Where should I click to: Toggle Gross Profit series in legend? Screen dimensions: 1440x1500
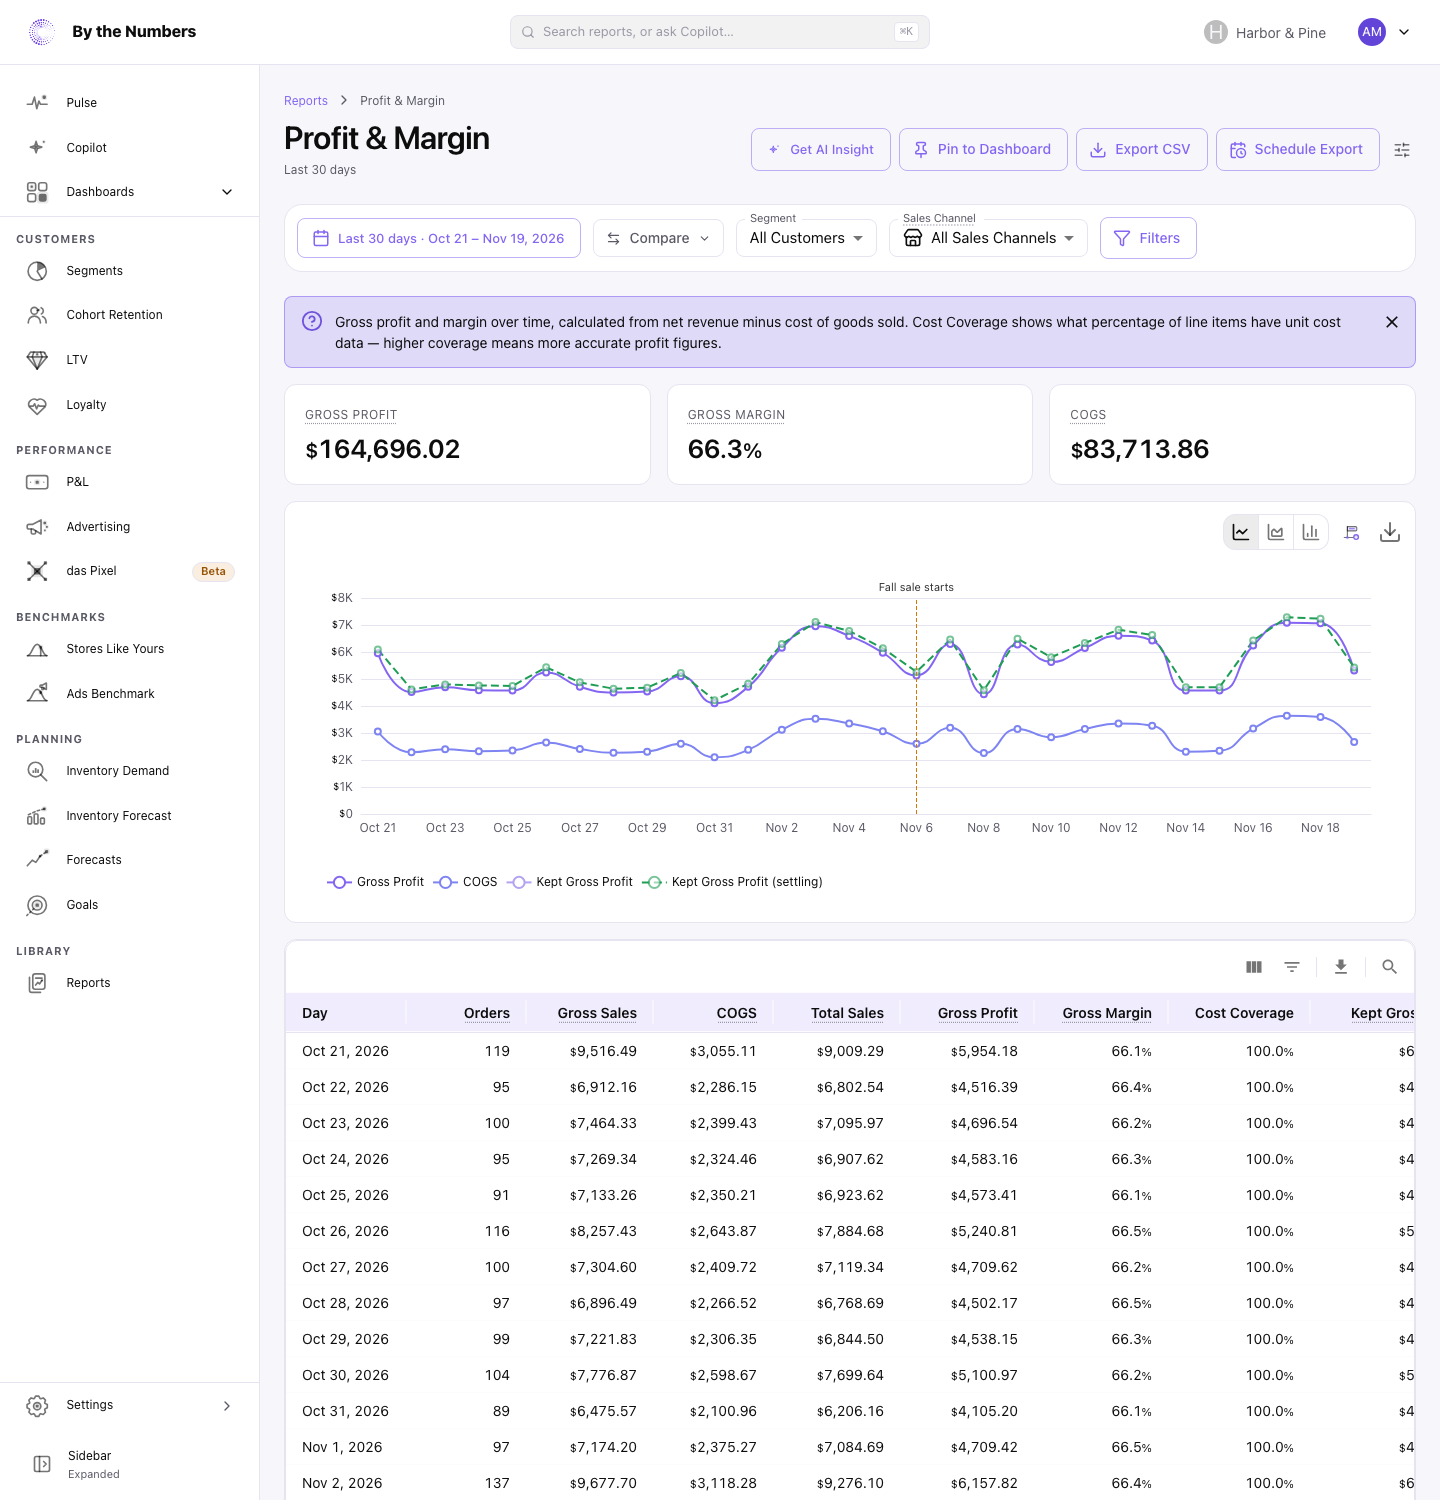click(x=376, y=882)
